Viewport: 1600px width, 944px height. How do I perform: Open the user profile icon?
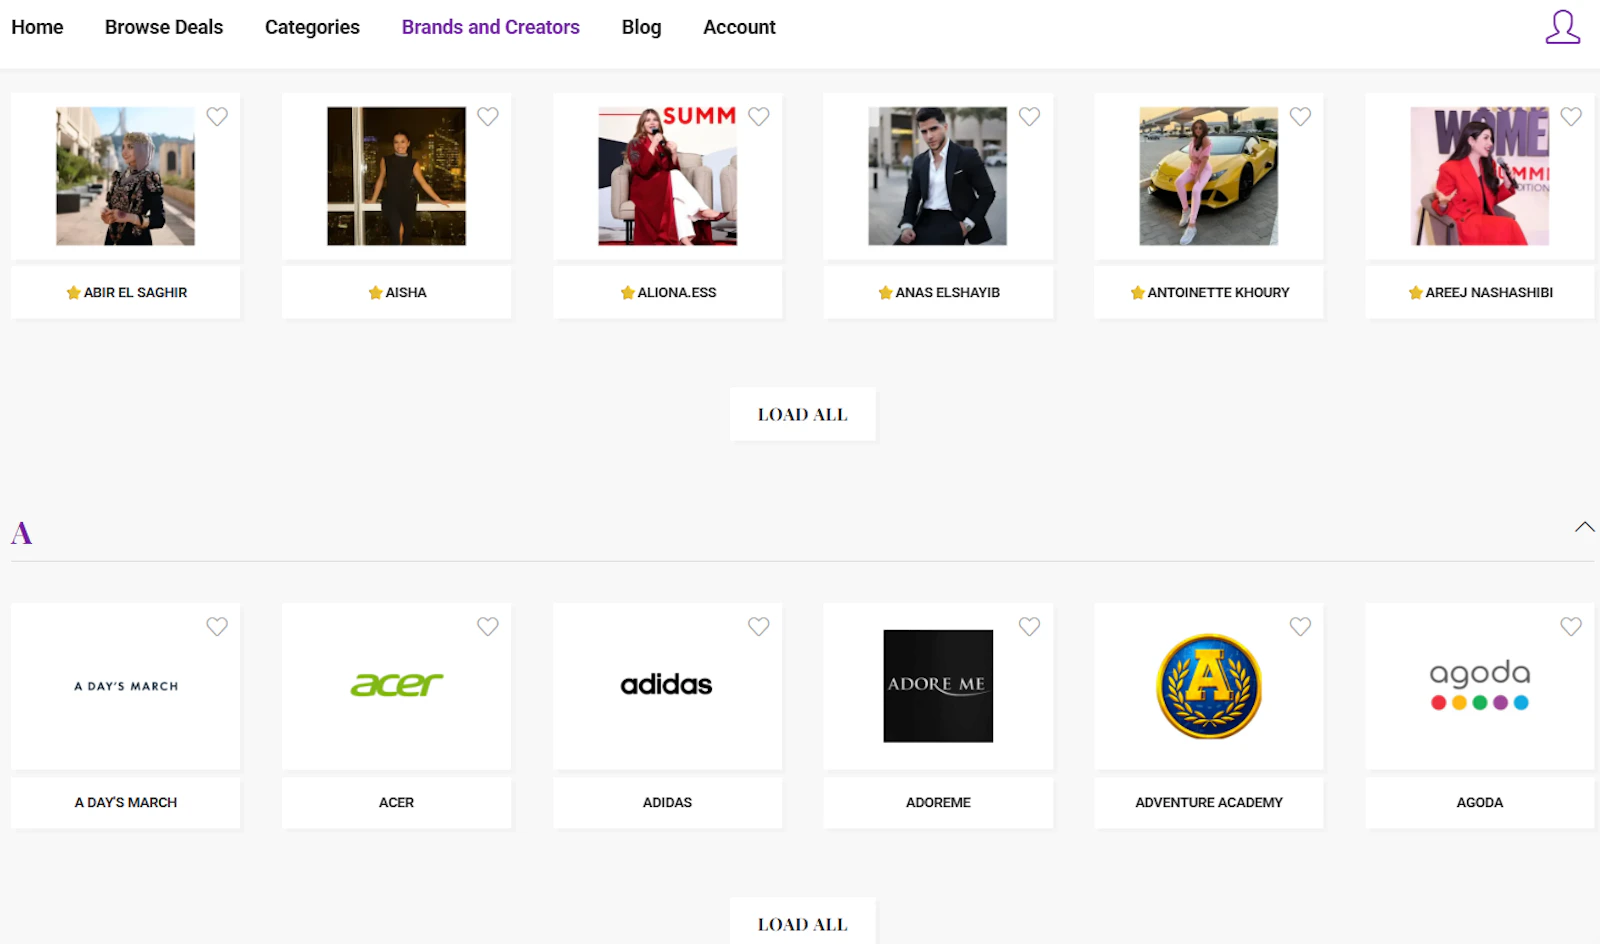1562,27
